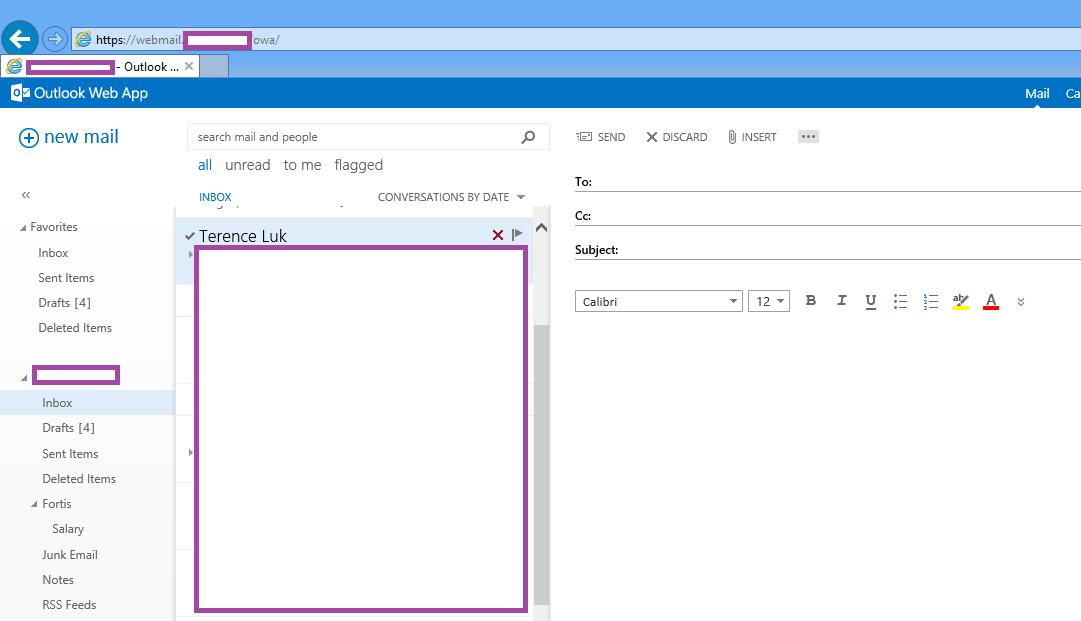Open Favorites Drafts [4] folder
Viewport: 1081px width, 621px height.
pos(64,303)
